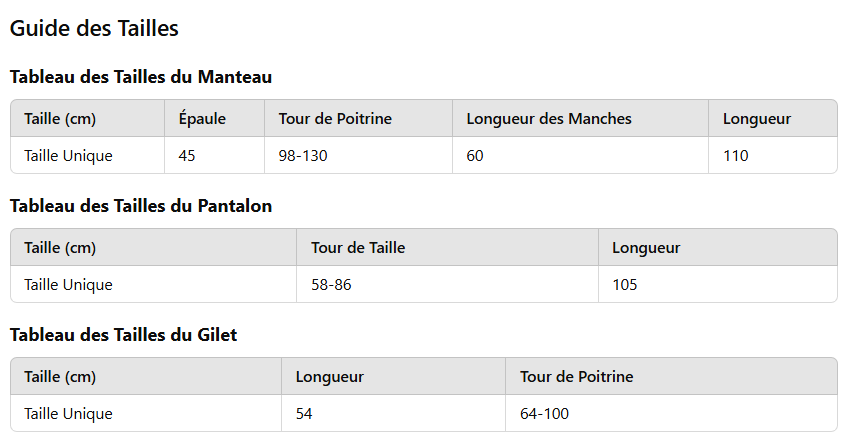The height and width of the screenshot is (440, 842).
Task: Click the 98-130 chest measurement cell
Action: pyautogui.click(x=358, y=155)
